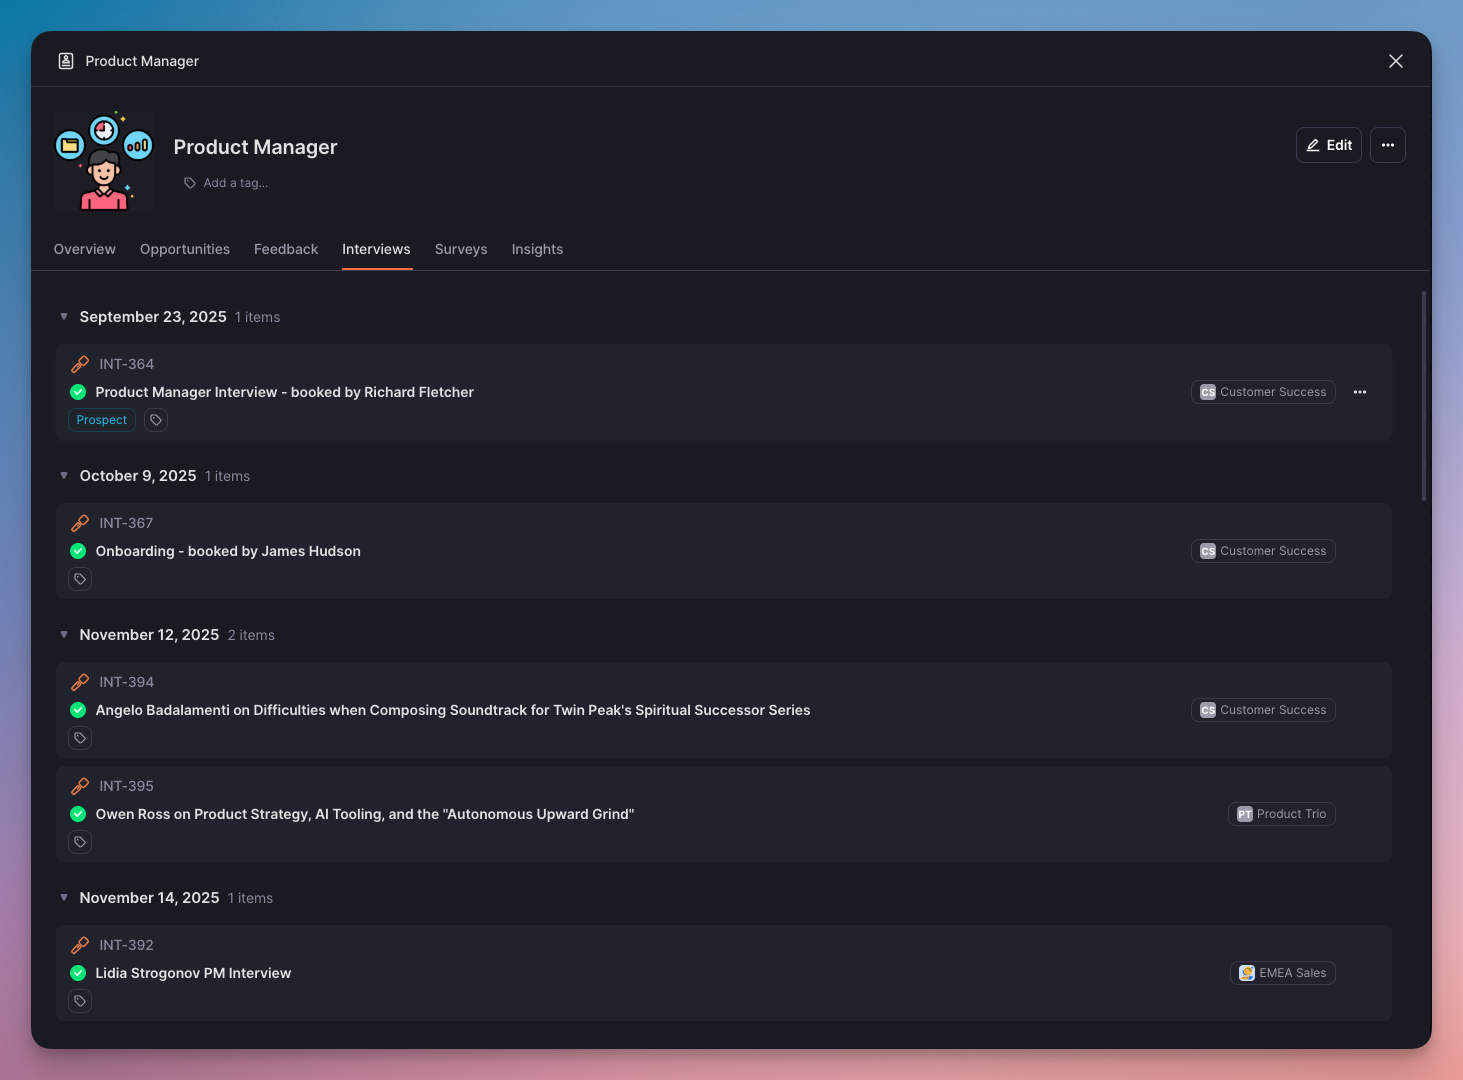
Task: Click the link icon beside INT-364
Action: 80,364
